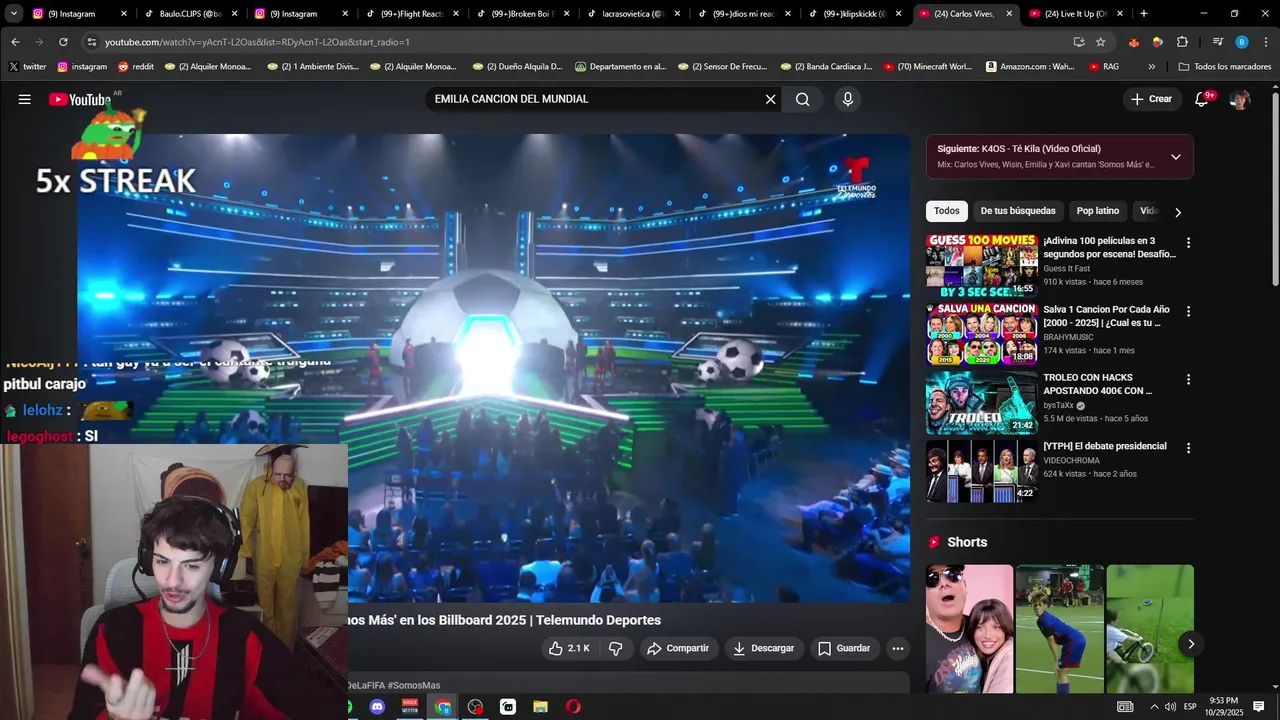Show next Shorts with arrow

pyautogui.click(x=1190, y=644)
